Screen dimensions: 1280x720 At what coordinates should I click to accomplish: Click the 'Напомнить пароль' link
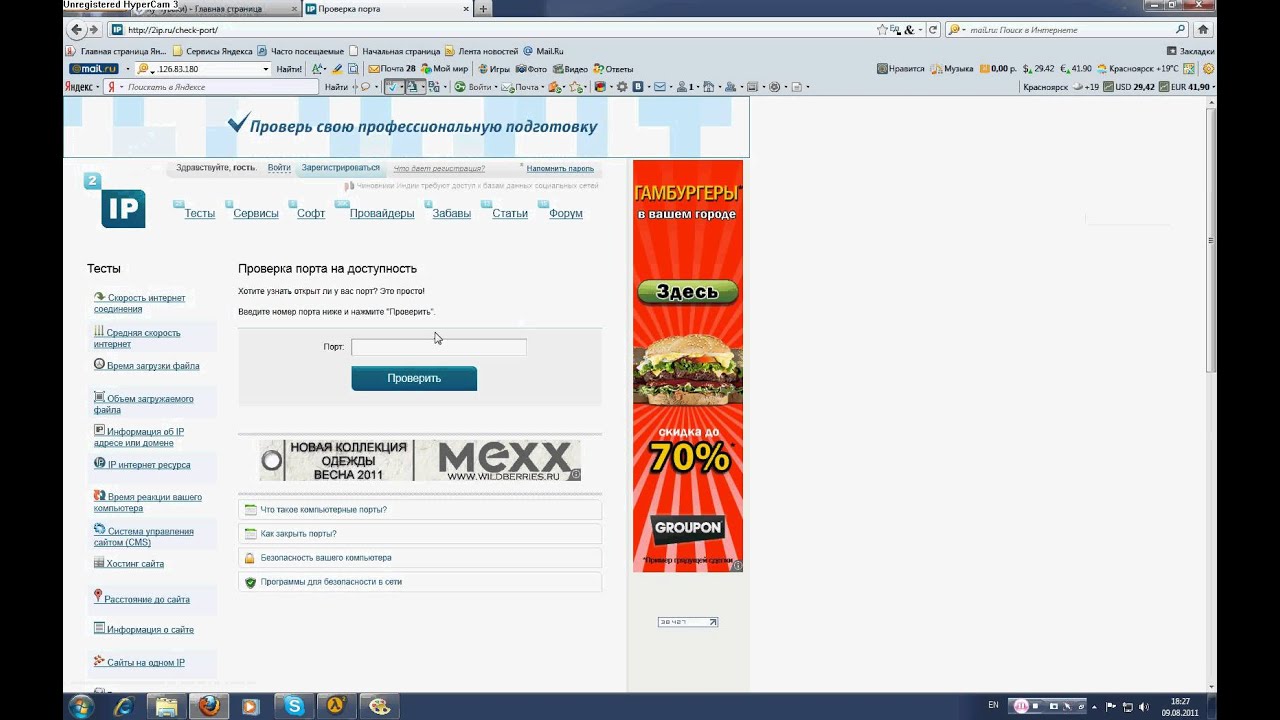(560, 168)
